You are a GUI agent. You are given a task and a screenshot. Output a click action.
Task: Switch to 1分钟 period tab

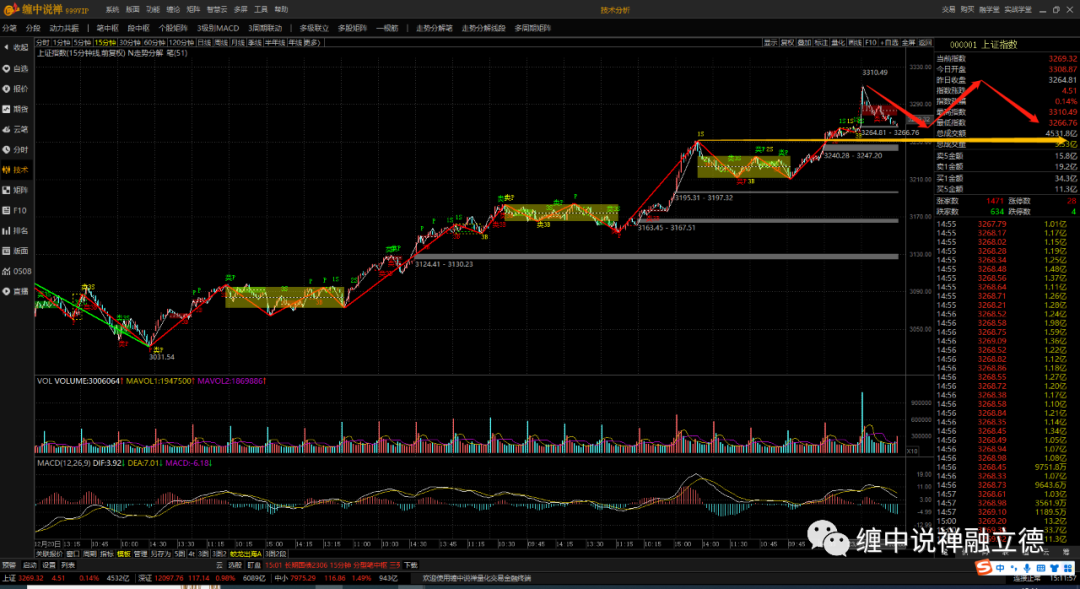pos(61,43)
